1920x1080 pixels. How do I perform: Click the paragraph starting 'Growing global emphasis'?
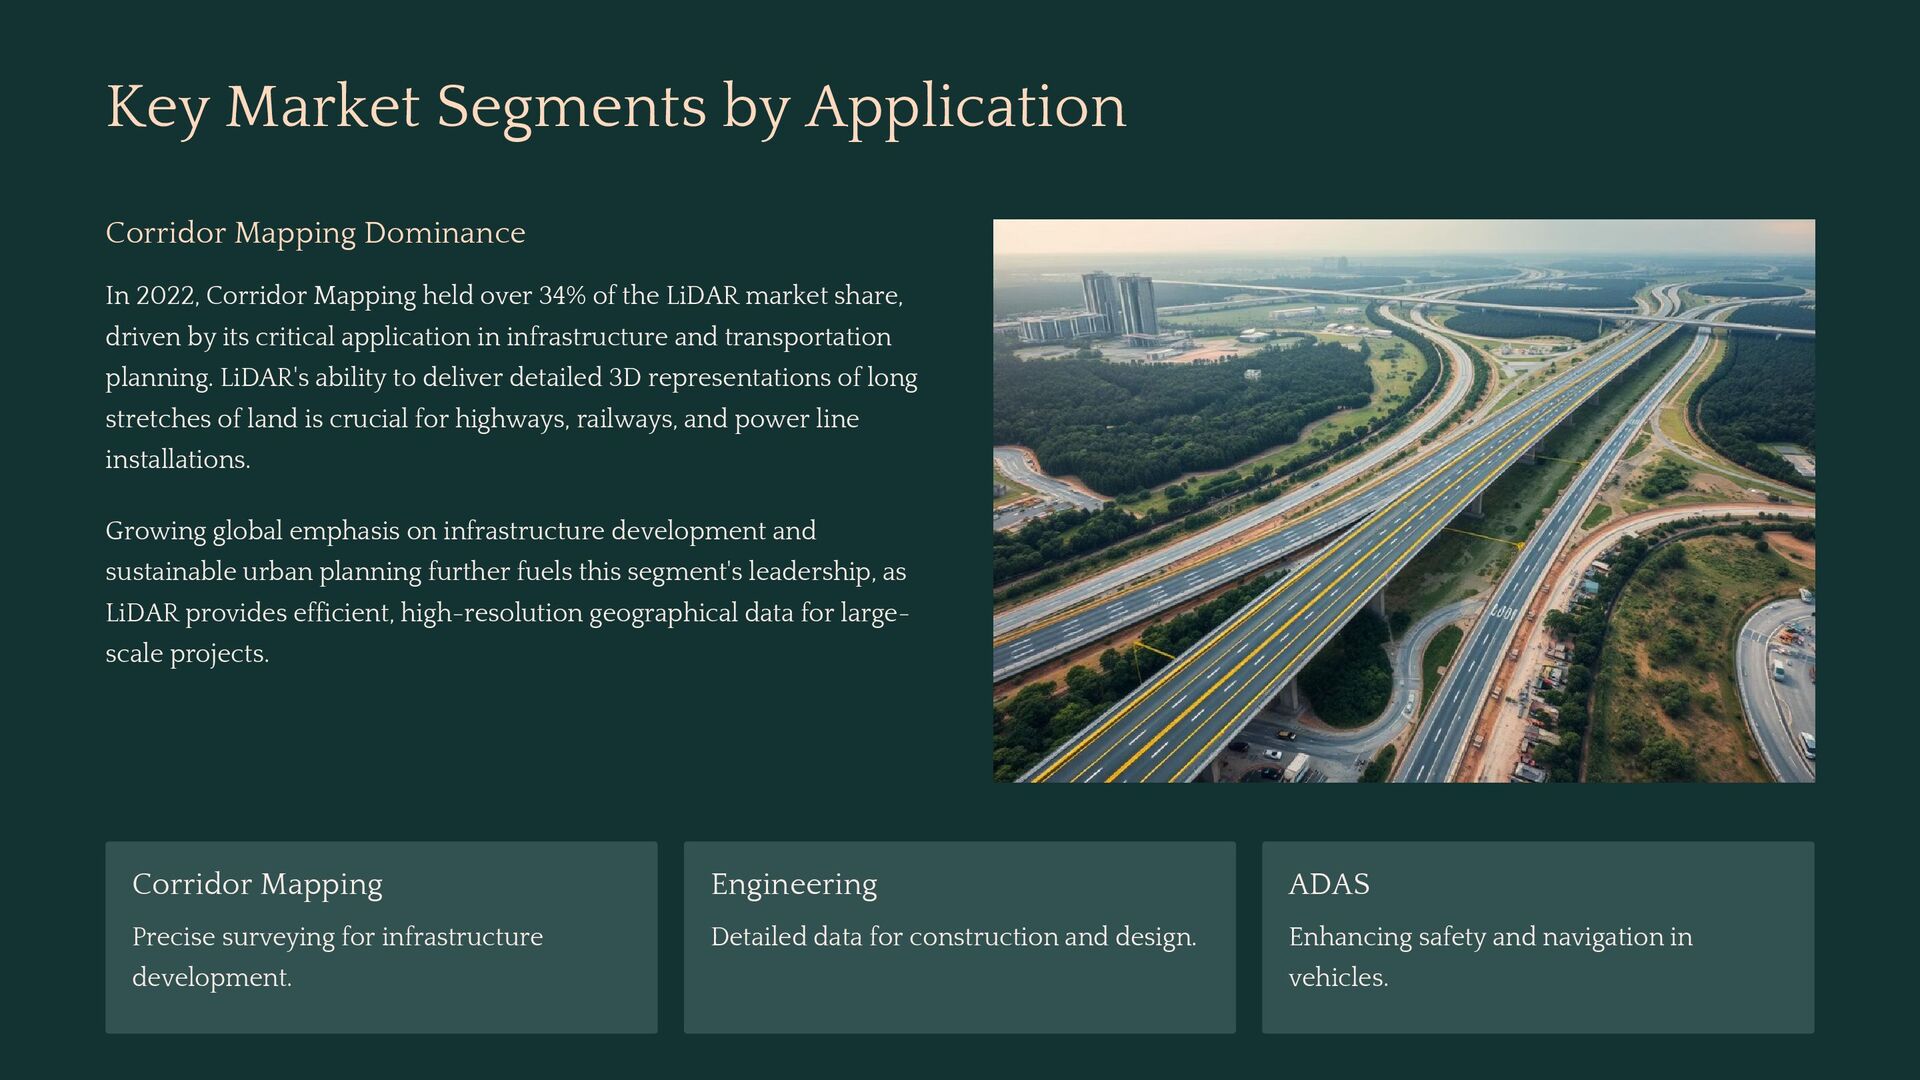[x=507, y=592]
